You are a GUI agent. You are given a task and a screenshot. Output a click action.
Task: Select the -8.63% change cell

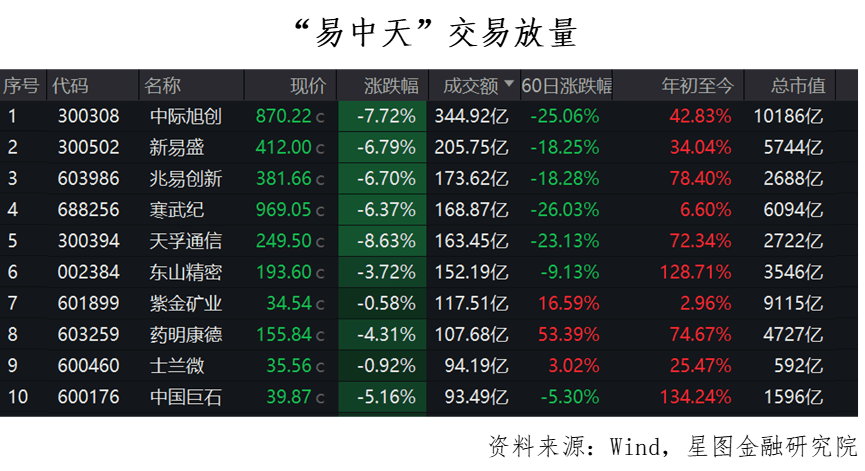[x=382, y=241]
